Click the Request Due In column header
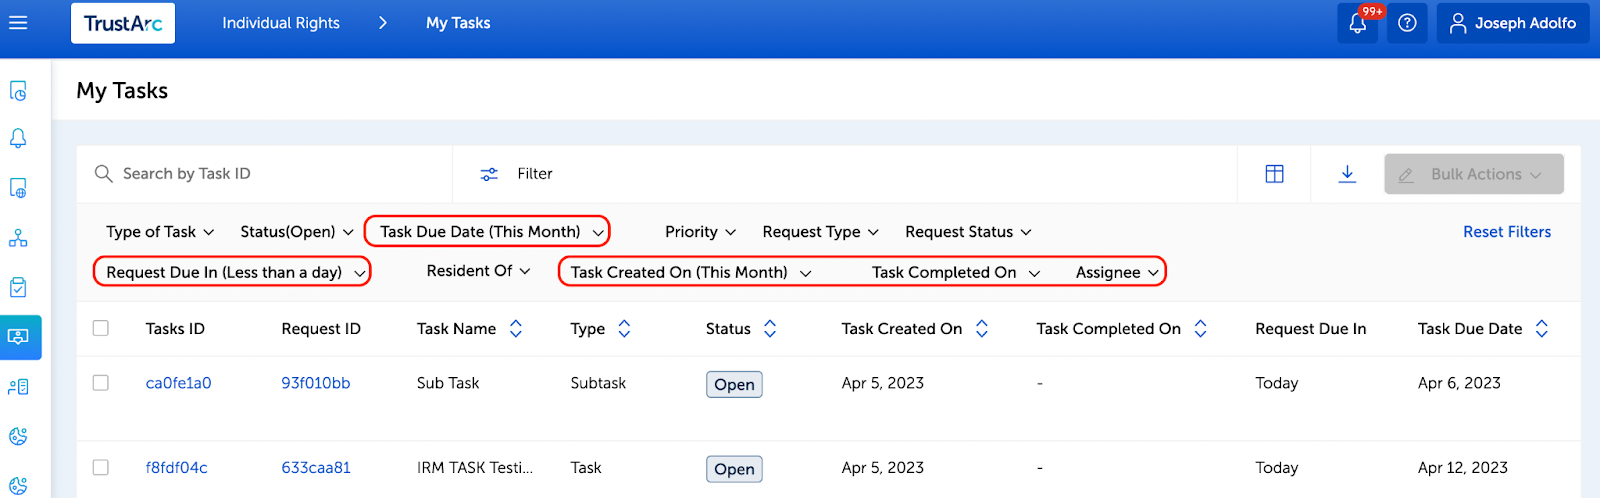Screen dimensions: 1600x498 coord(1311,329)
